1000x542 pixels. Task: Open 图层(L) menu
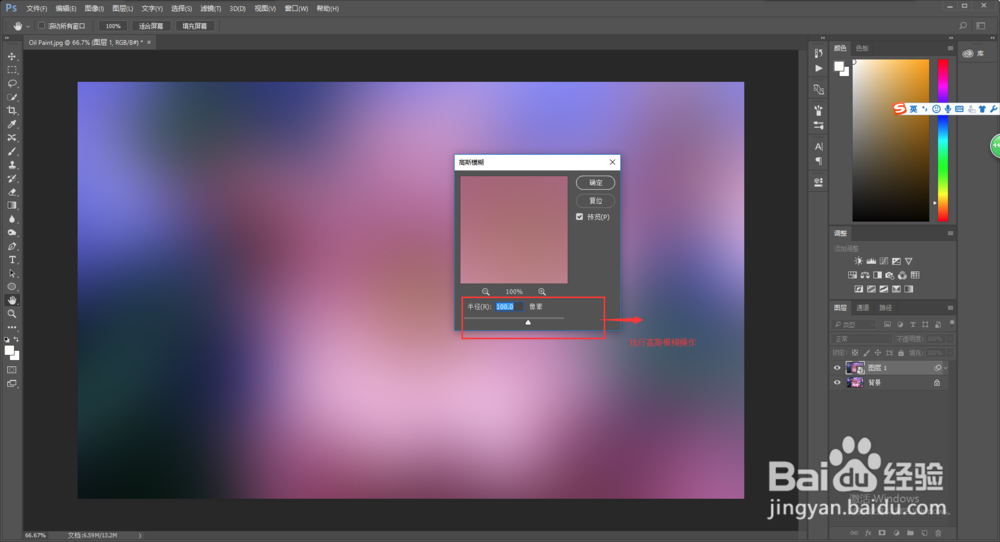tap(122, 8)
